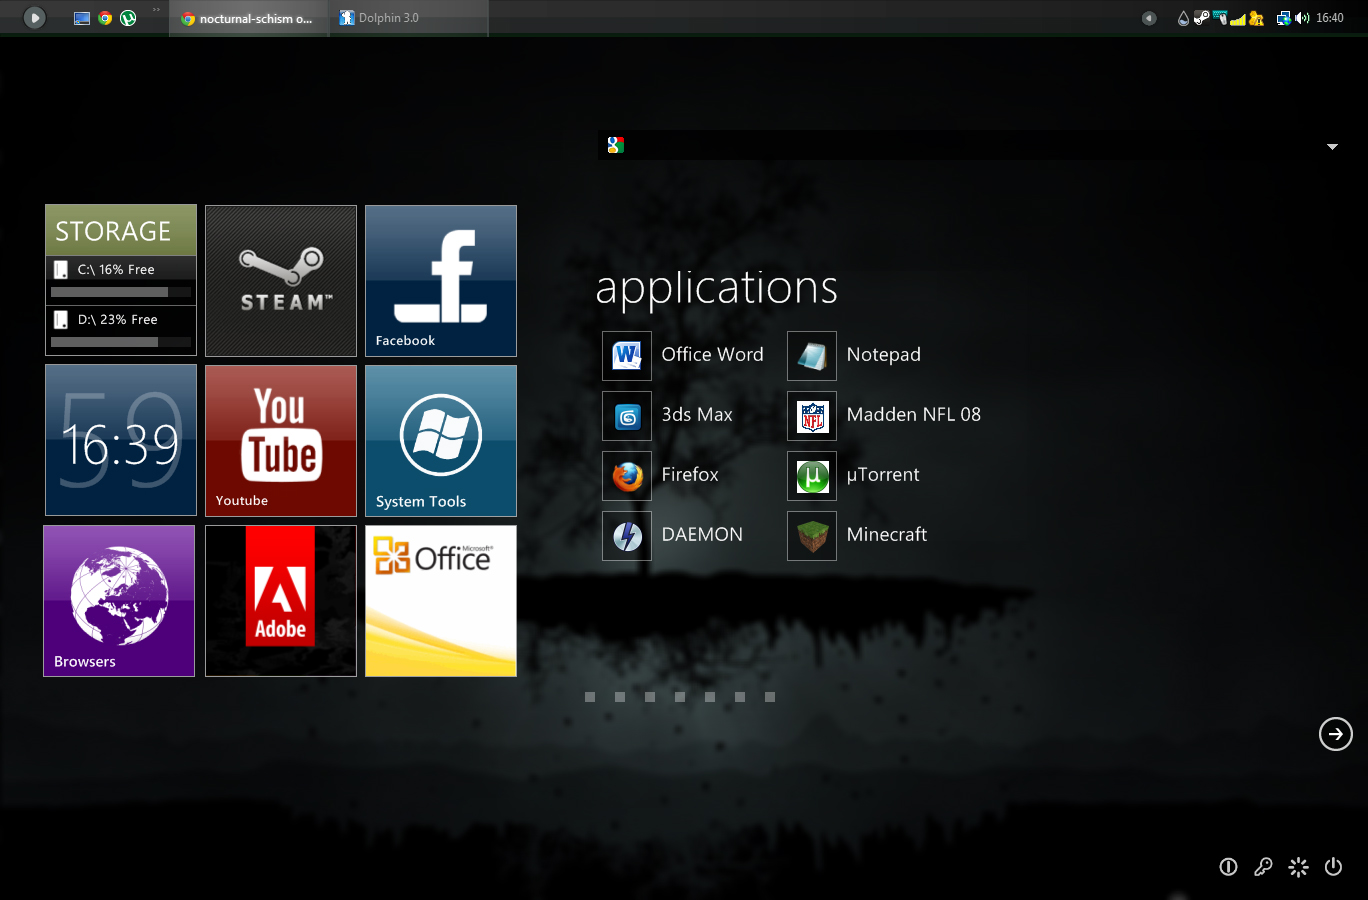Expand quick launch overflow chevron
The image size is (1368, 900).
point(157,11)
